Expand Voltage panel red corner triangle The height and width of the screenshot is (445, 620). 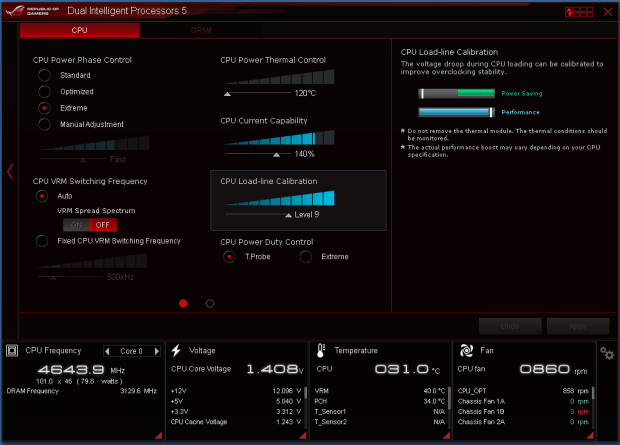coord(303,436)
